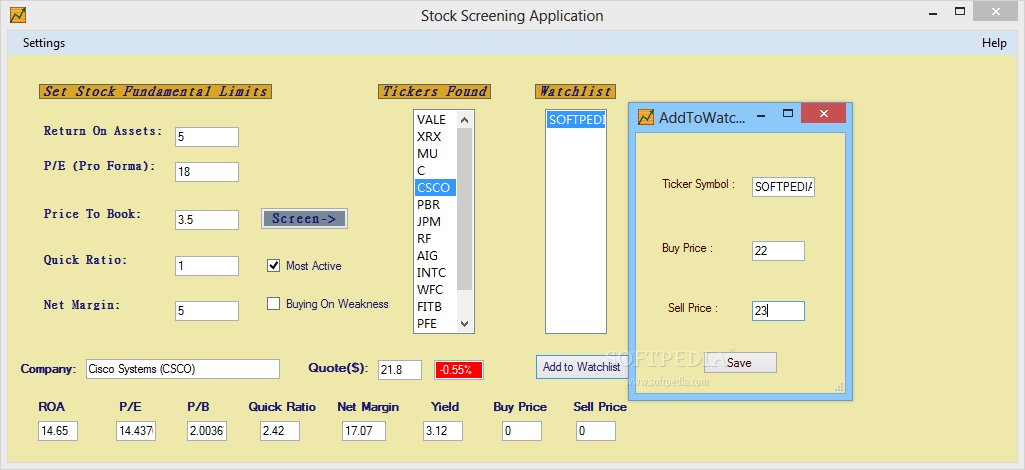
Task: Open the Help menu
Action: (994, 43)
